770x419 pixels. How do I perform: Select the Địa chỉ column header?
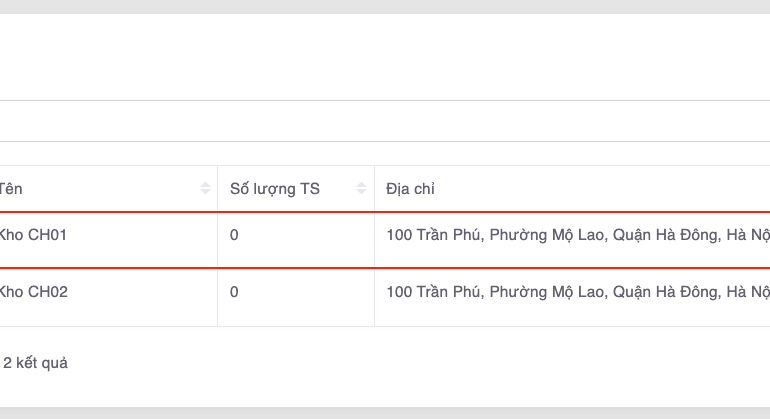pos(410,189)
